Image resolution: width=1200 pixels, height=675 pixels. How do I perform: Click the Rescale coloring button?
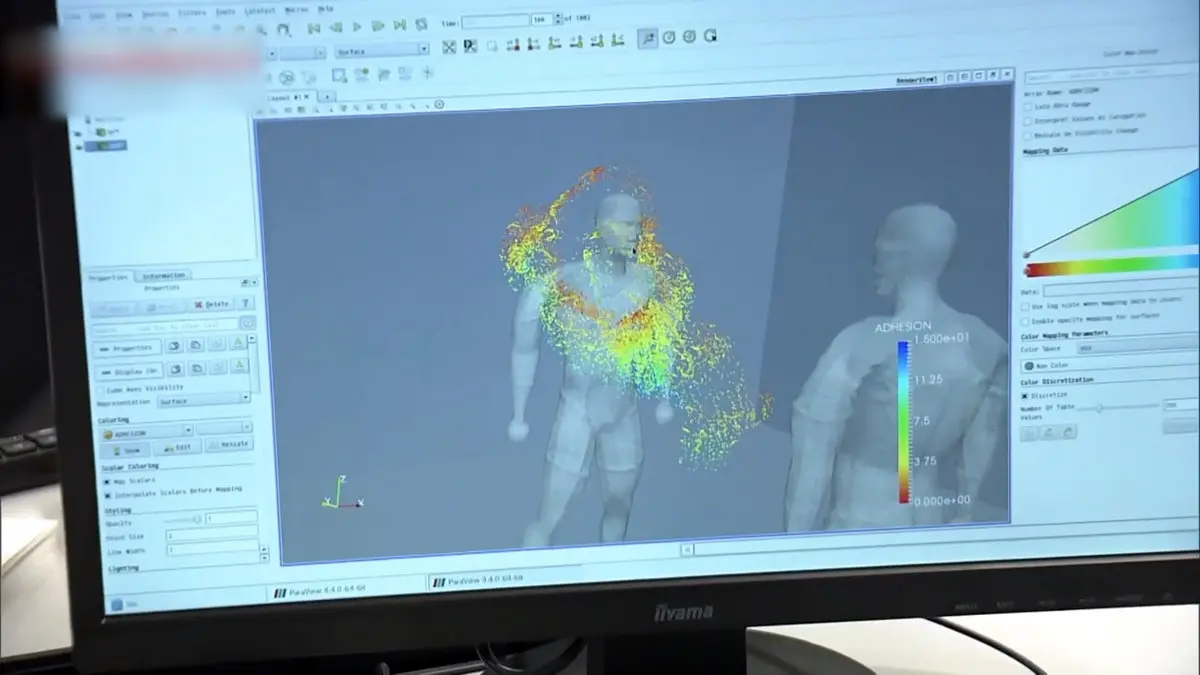tap(229, 445)
